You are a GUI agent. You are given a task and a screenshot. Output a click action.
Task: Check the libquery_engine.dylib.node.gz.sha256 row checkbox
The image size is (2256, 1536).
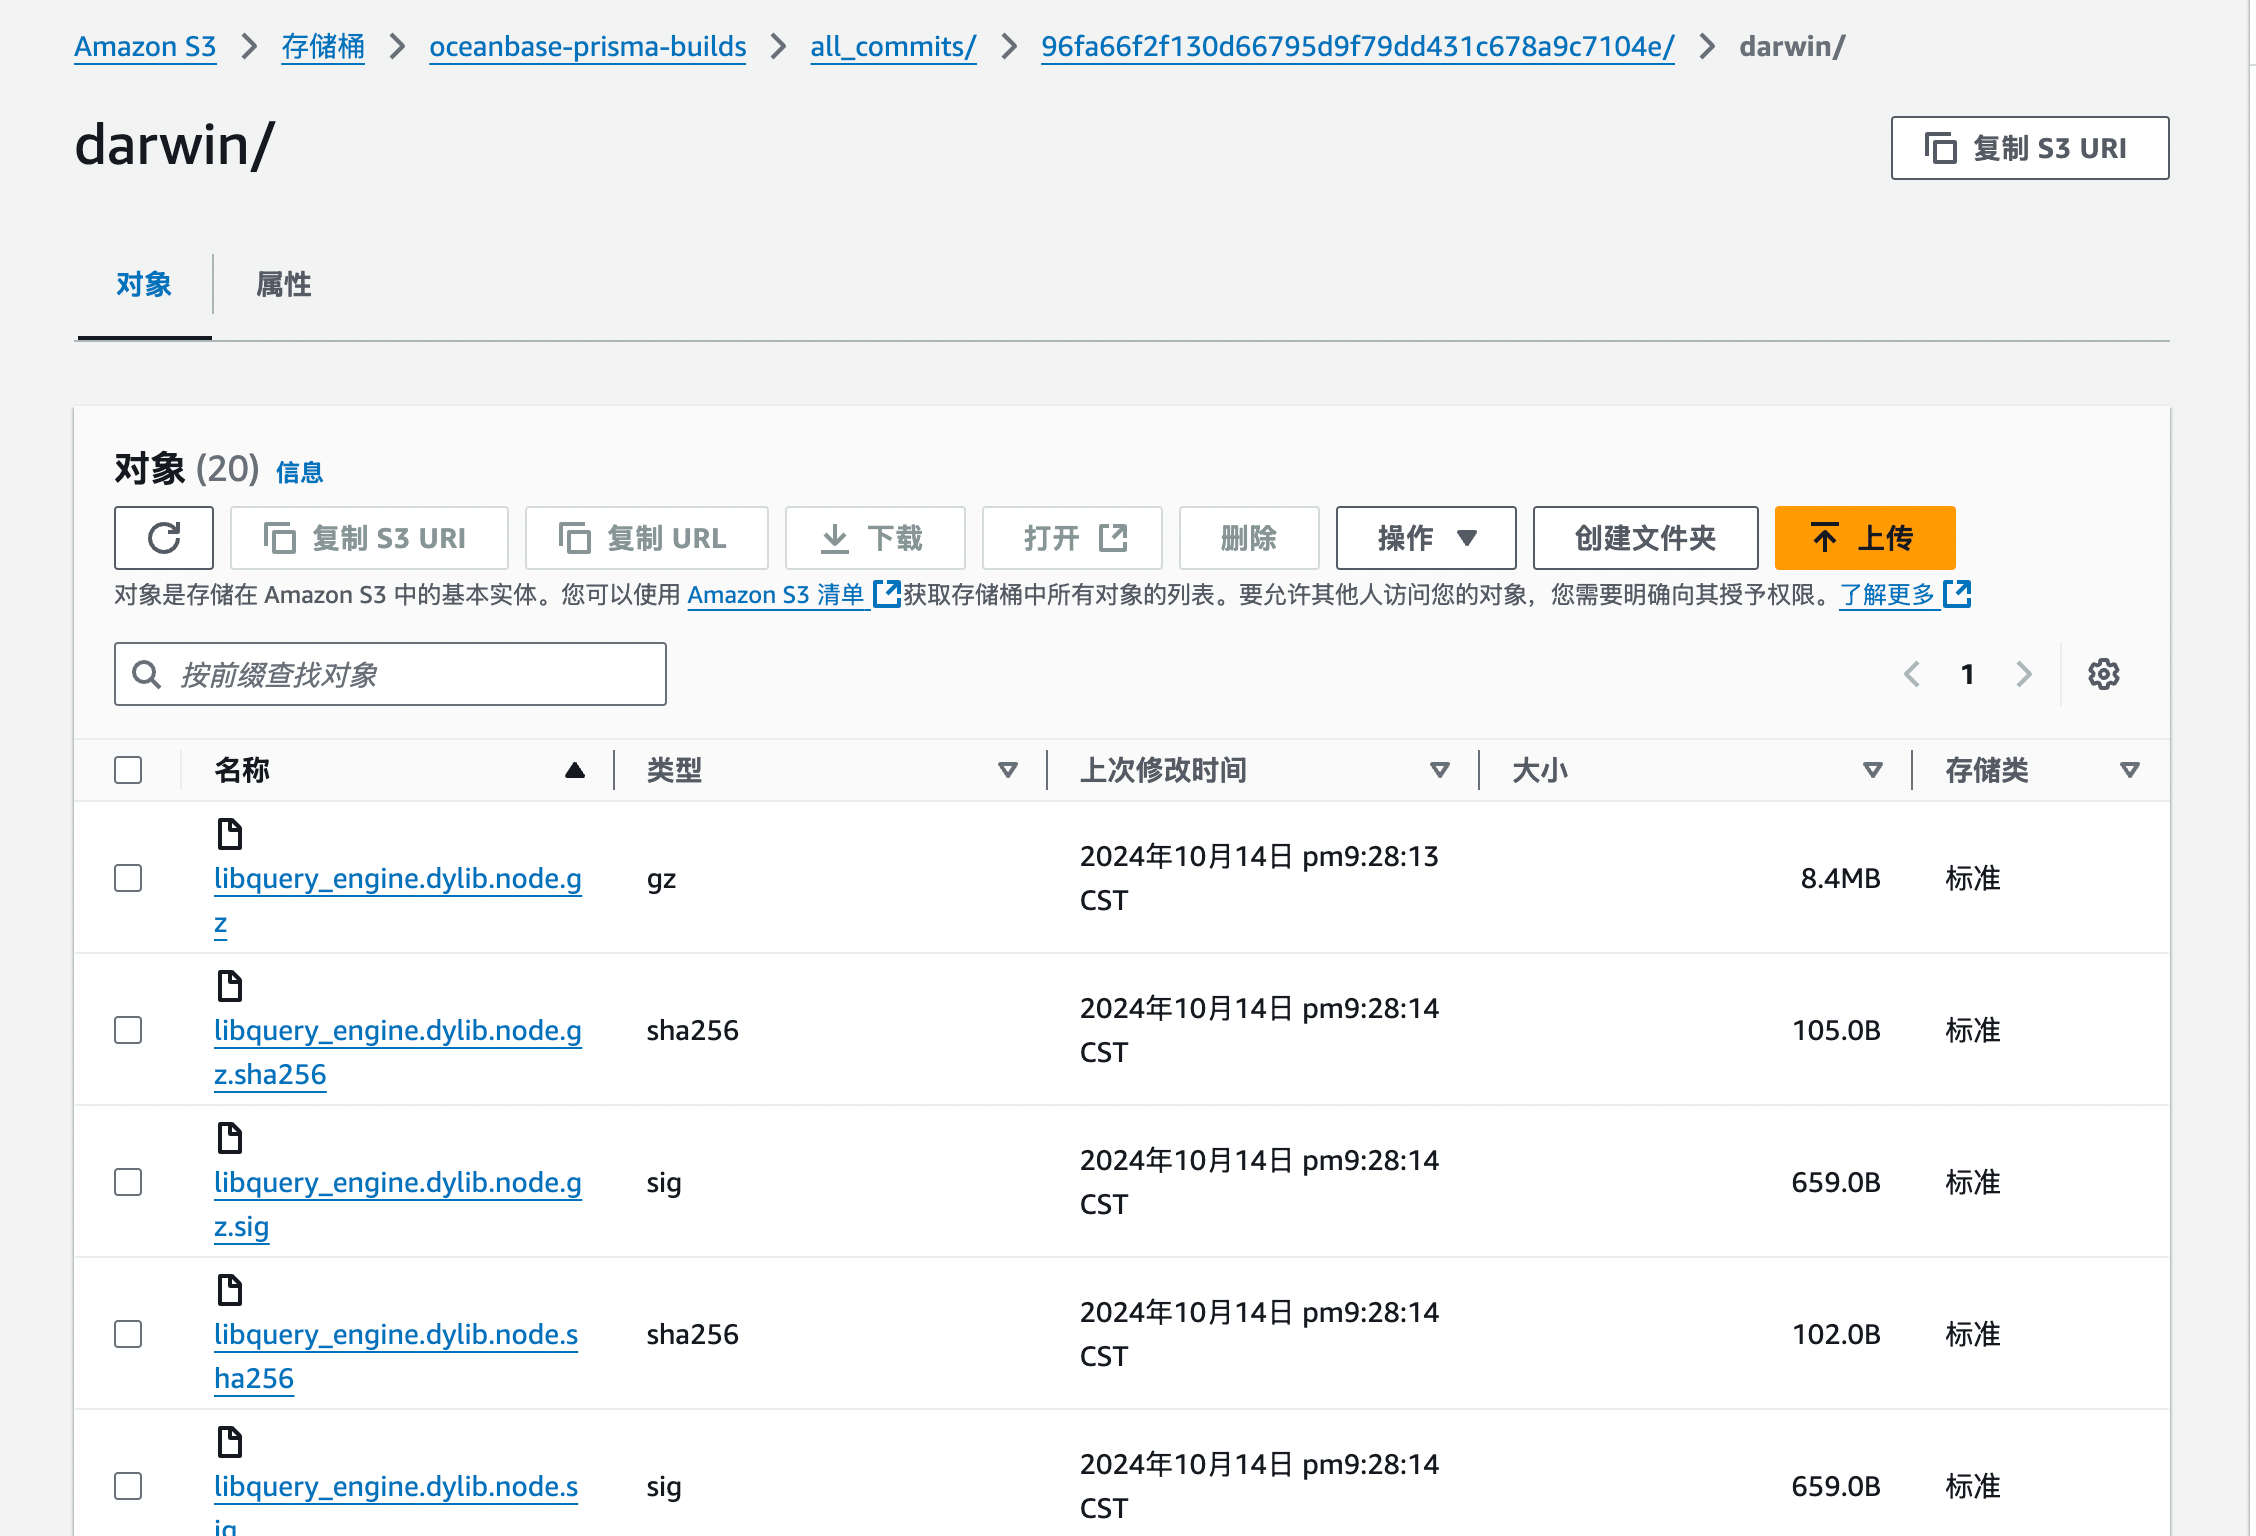[128, 1030]
